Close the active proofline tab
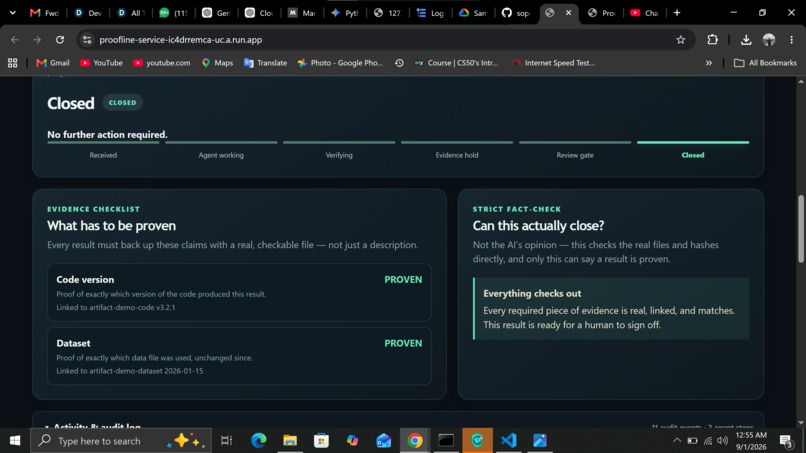This screenshot has height=453, width=806. pos(568,13)
